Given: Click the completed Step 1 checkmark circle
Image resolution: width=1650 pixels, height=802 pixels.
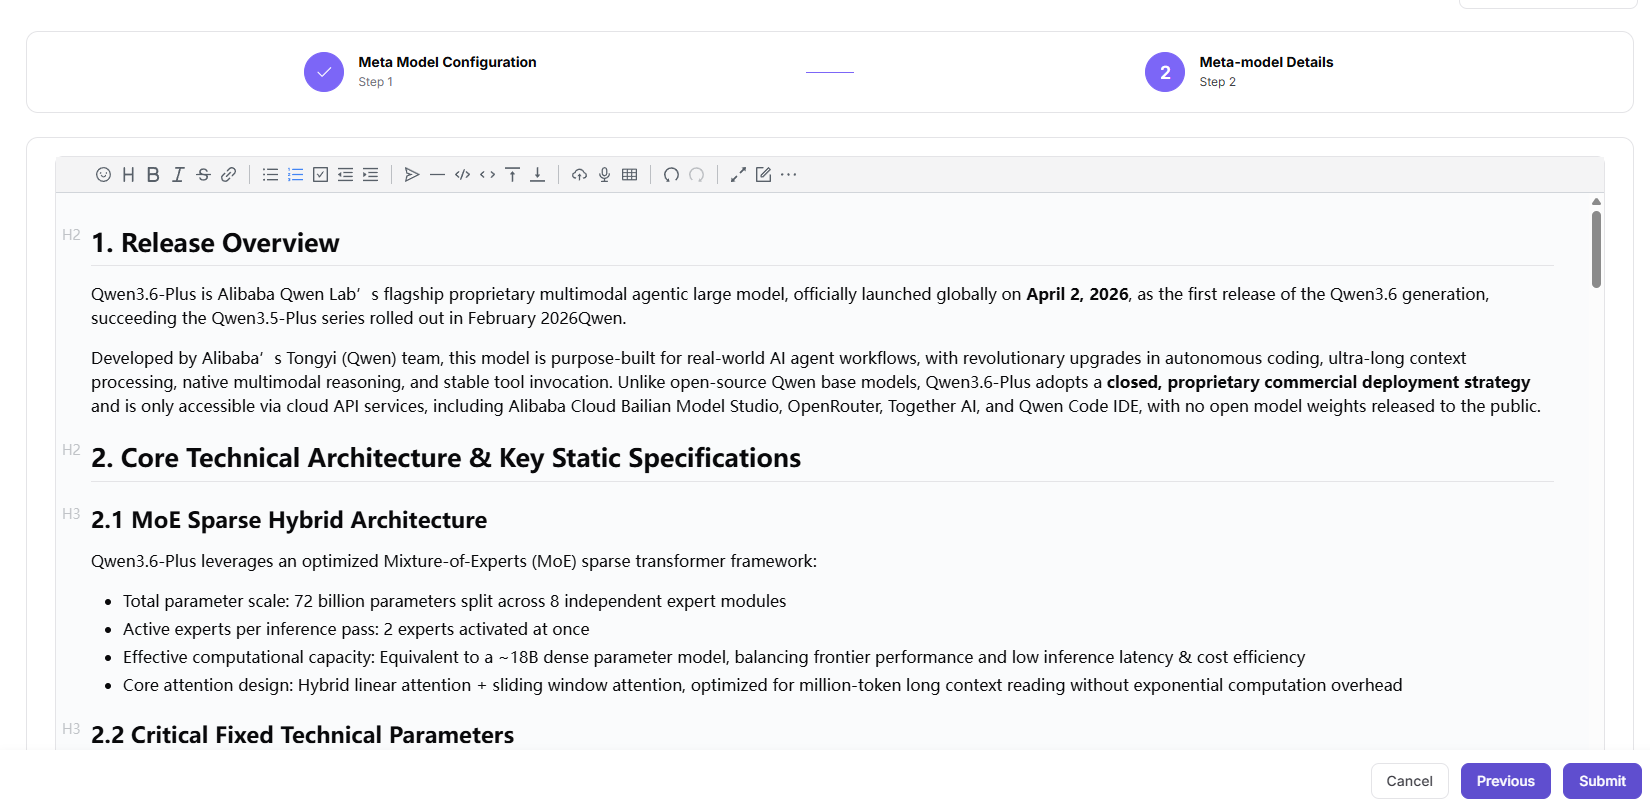Looking at the screenshot, I should (x=324, y=72).
